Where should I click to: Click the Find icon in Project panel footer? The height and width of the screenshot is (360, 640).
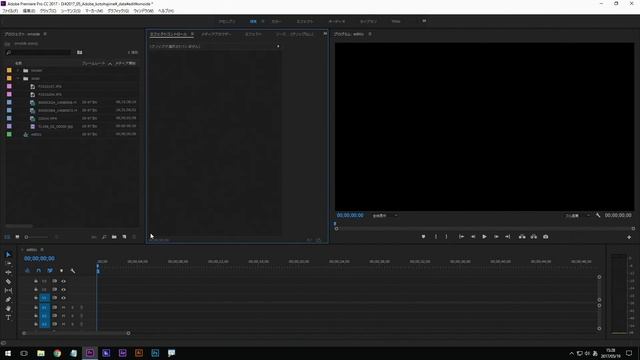(104, 237)
